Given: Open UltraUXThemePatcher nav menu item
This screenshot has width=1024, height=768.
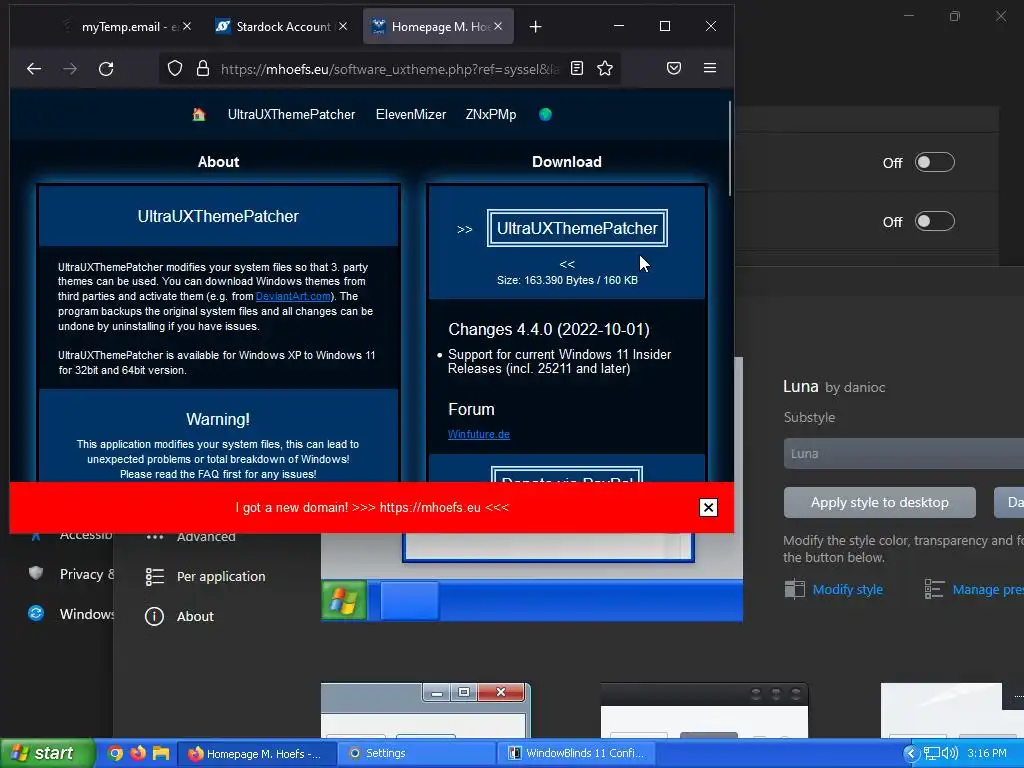Looking at the screenshot, I should [291, 115].
